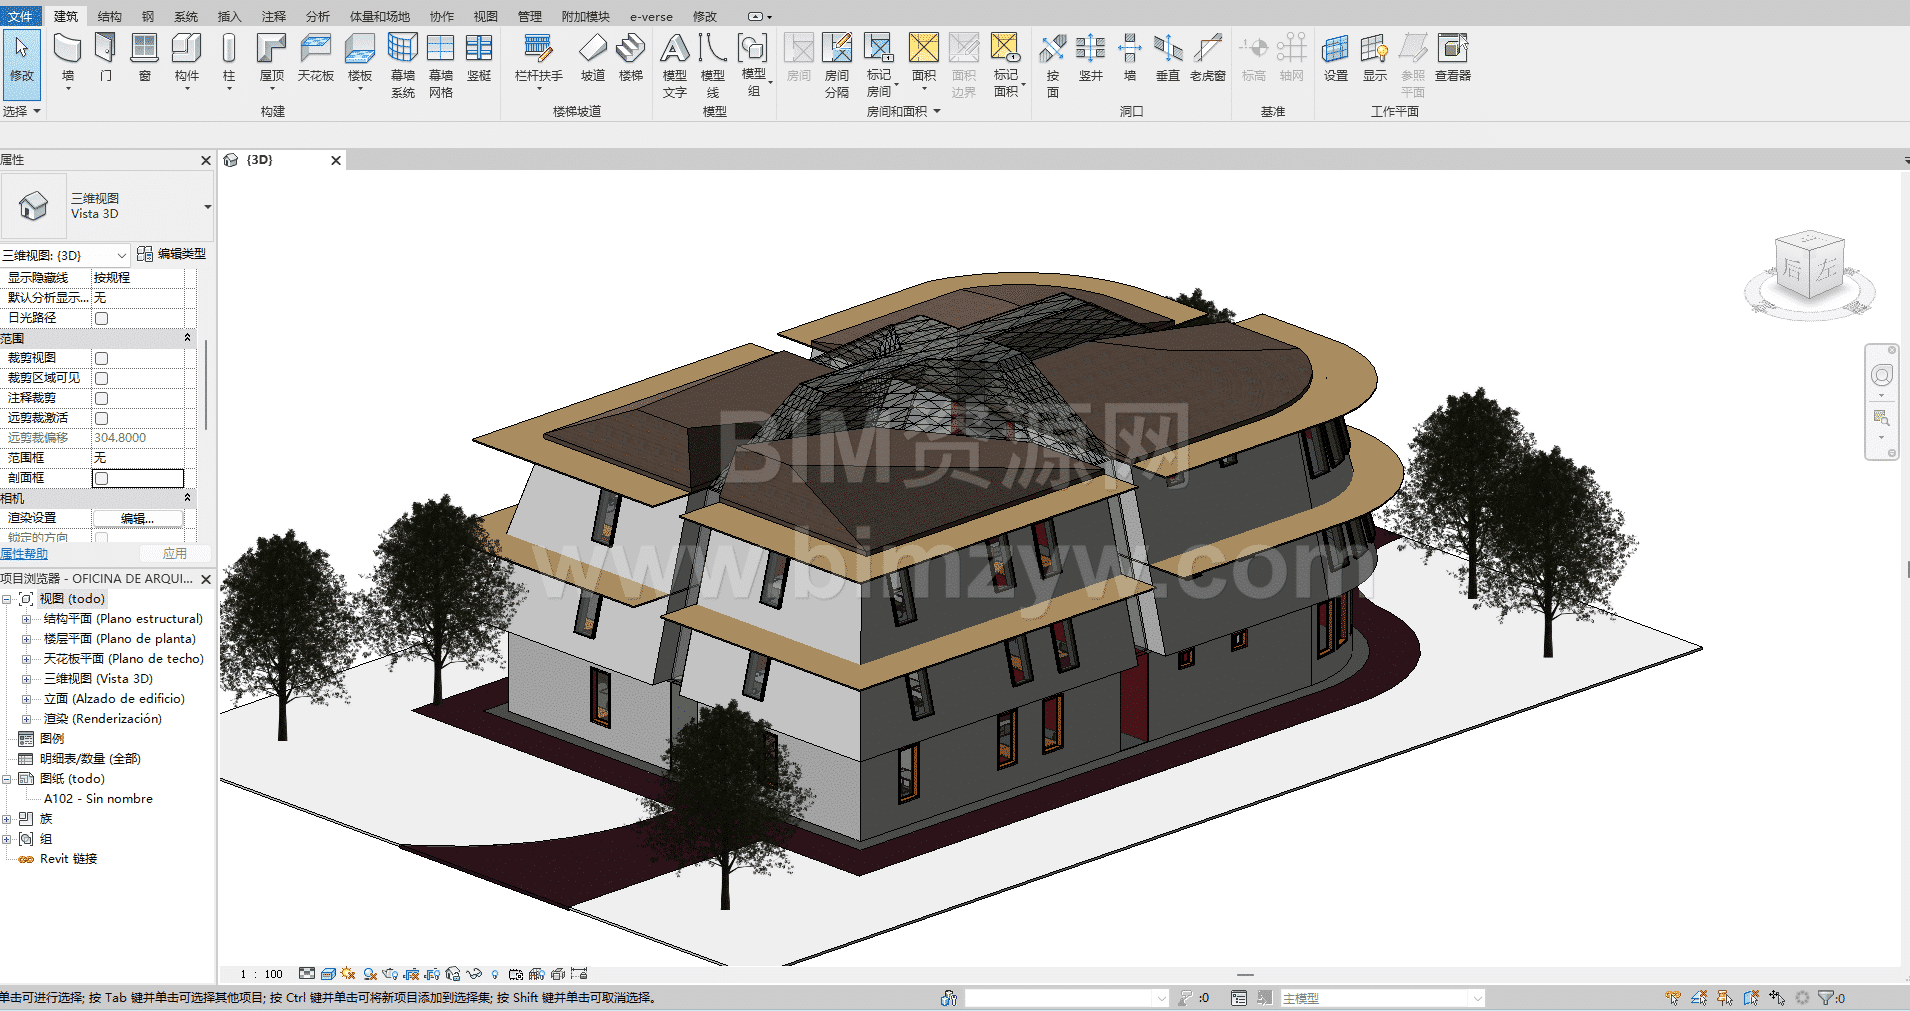Select the 门 (Door) tool
1910x1011 pixels.
tap(105, 57)
